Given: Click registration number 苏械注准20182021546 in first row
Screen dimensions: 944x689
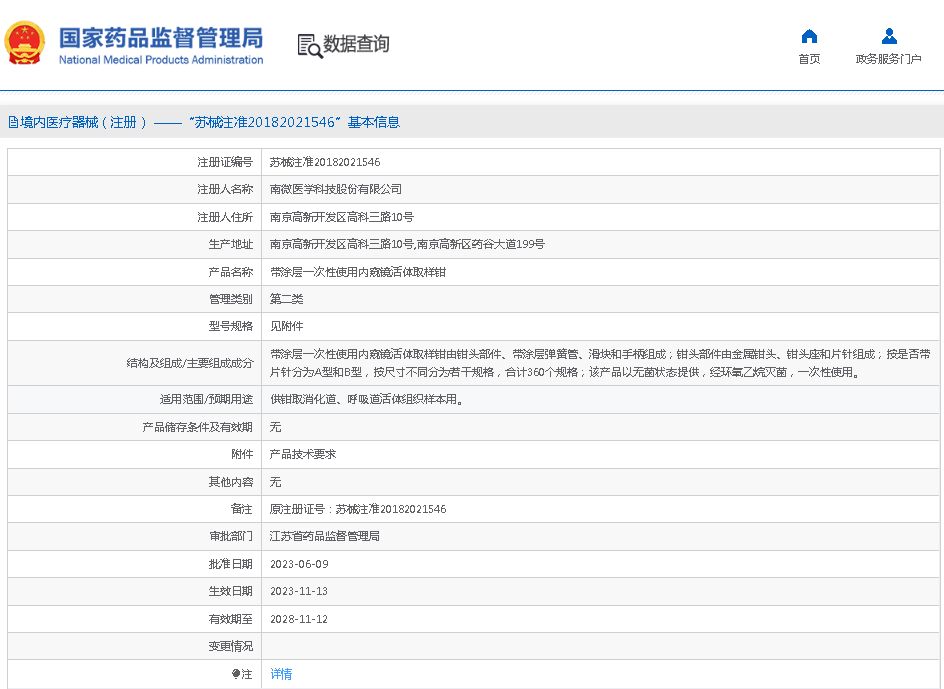Looking at the screenshot, I should tap(325, 162).
